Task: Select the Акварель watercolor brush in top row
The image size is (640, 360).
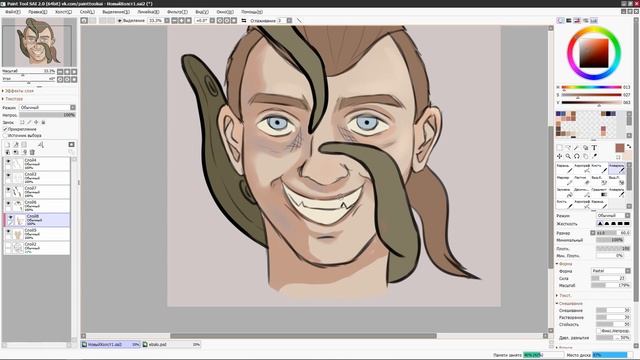Action: pyautogui.click(x=616, y=168)
